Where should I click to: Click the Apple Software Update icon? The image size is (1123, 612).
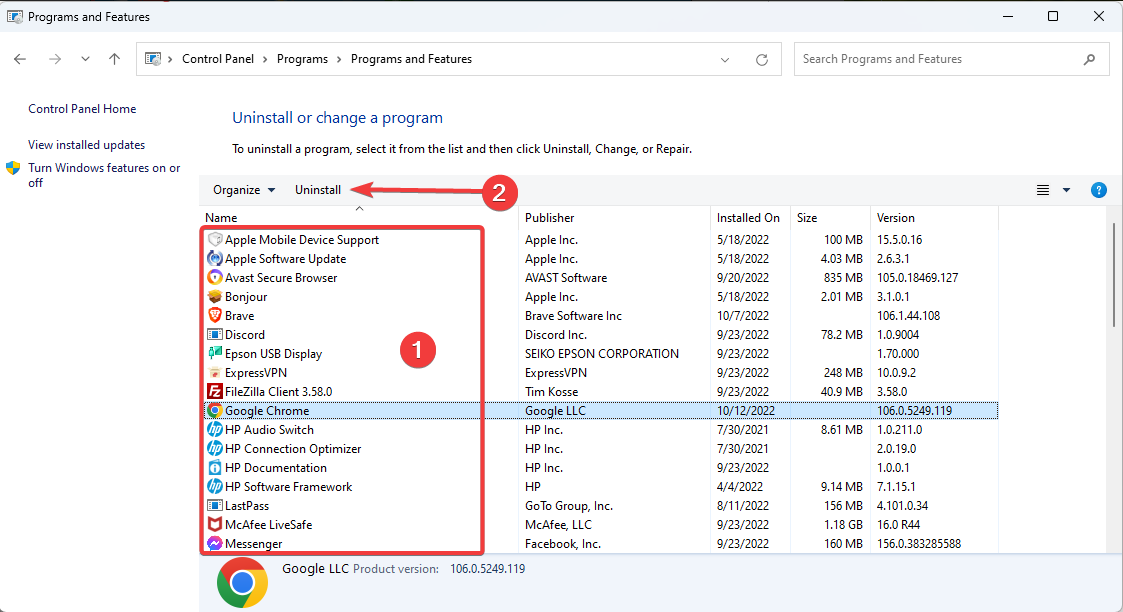[215, 258]
